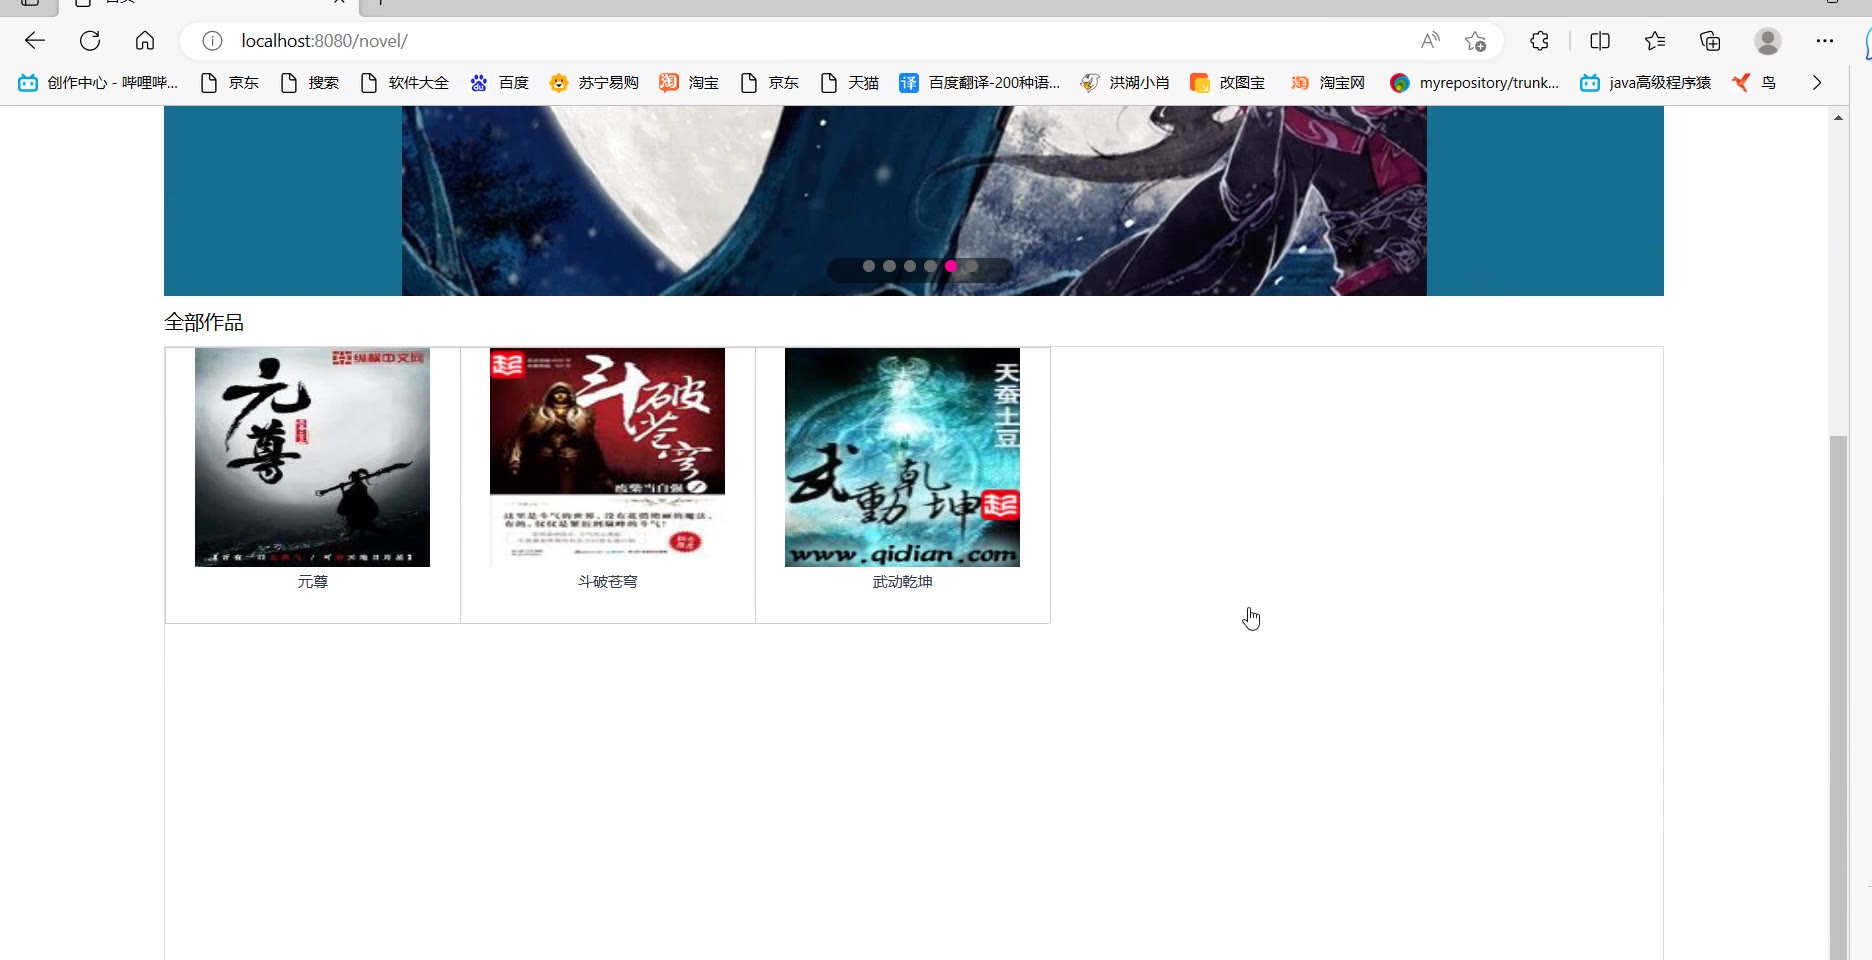Select the first carousel dot
Image resolution: width=1872 pixels, height=960 pixels.
869,266
